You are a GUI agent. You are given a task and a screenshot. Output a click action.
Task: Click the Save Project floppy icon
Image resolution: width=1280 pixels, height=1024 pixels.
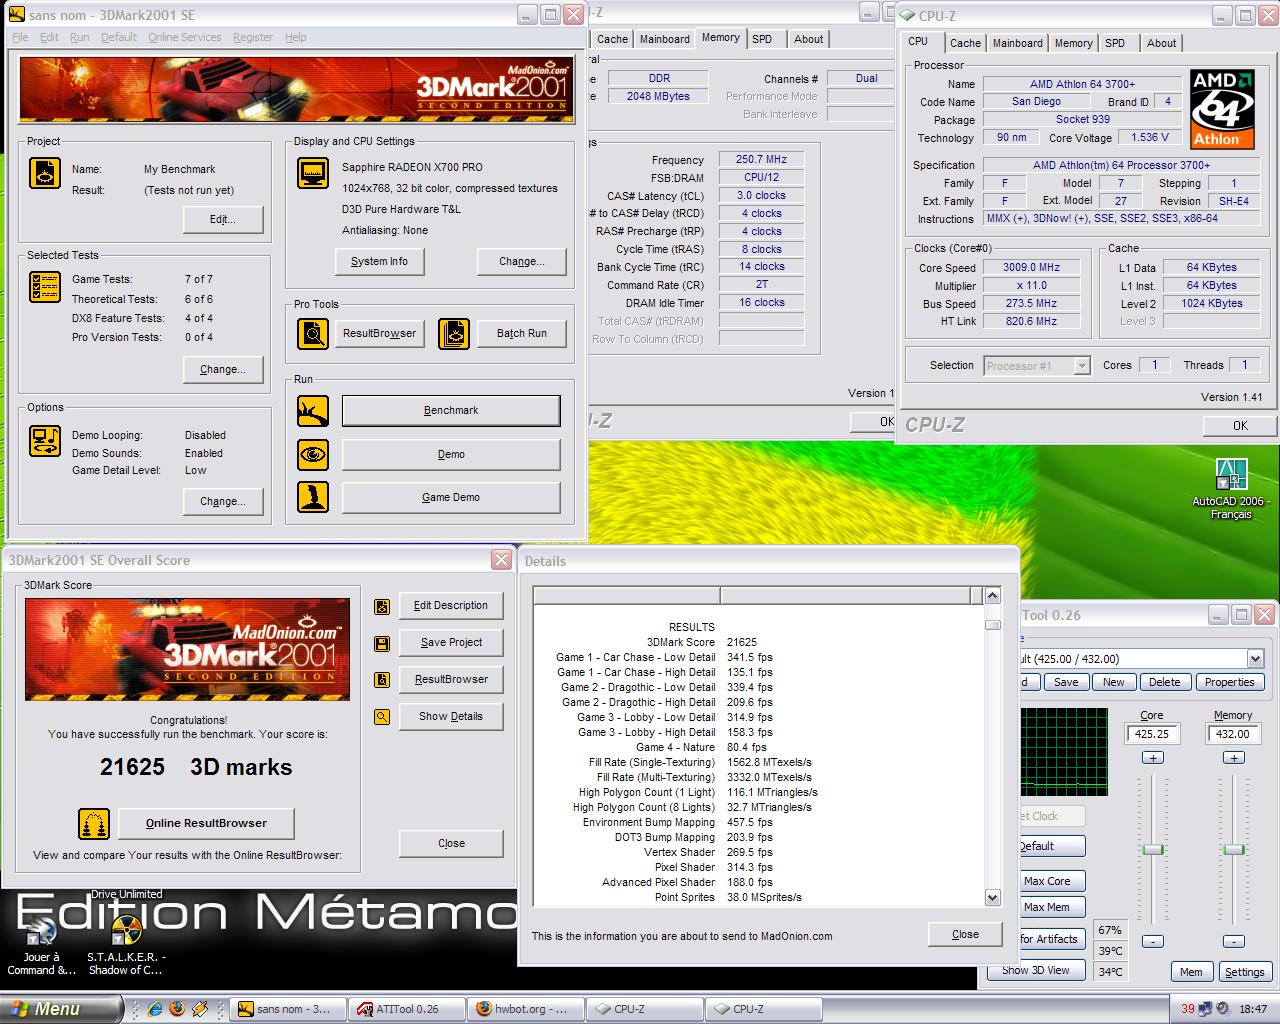[x=381, y=643]
